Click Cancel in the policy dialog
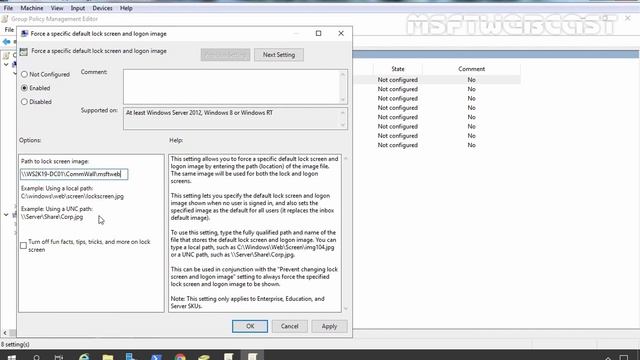 click(289, 326)
